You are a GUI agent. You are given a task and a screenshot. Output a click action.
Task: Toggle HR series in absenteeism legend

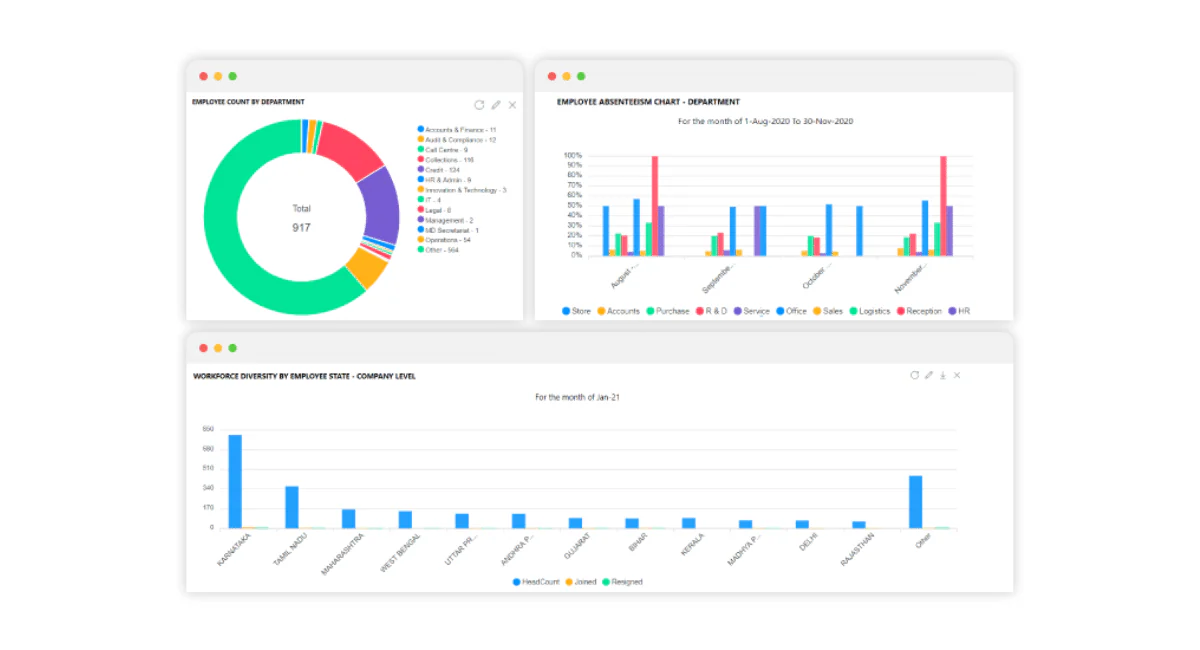pyautogui.click(x=959, y=311)
